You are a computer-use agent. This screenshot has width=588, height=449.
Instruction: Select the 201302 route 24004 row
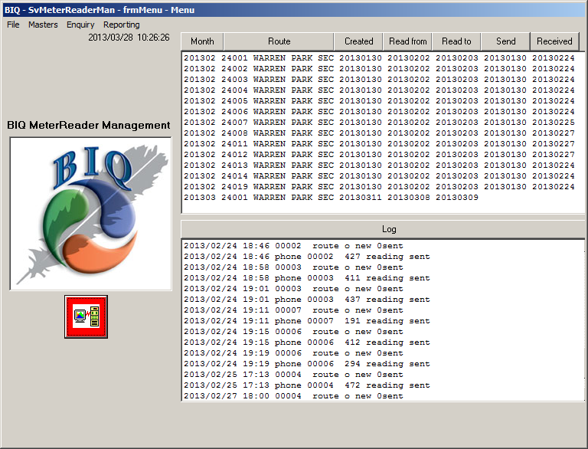(379, 90)
